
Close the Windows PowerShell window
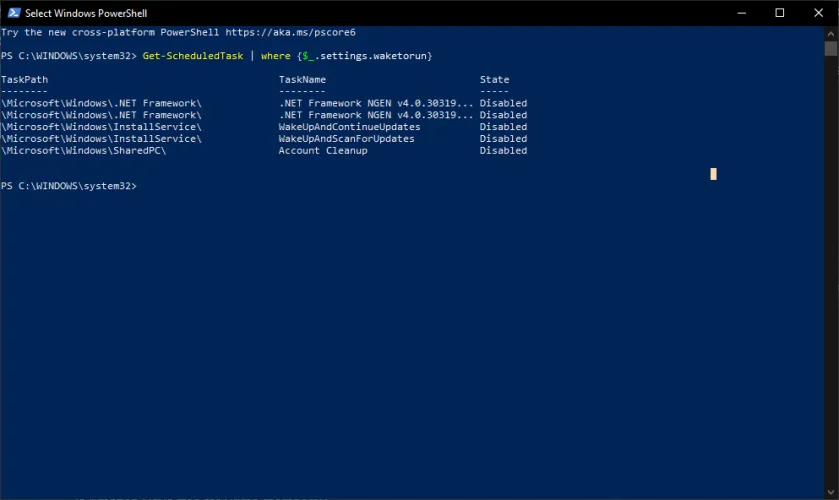pos(818,12)
